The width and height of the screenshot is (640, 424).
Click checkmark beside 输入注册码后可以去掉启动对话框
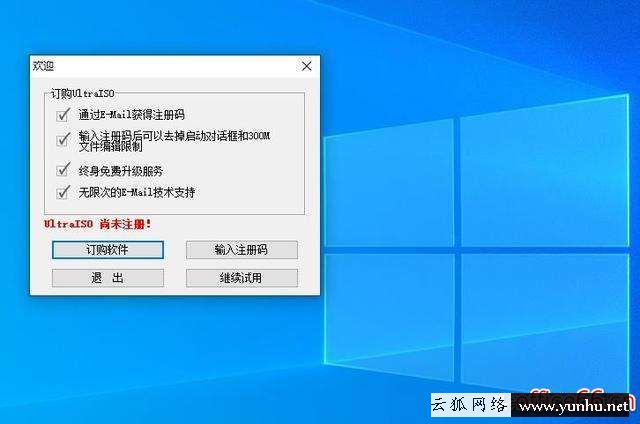pyautogui.click(x=63, y=140)
